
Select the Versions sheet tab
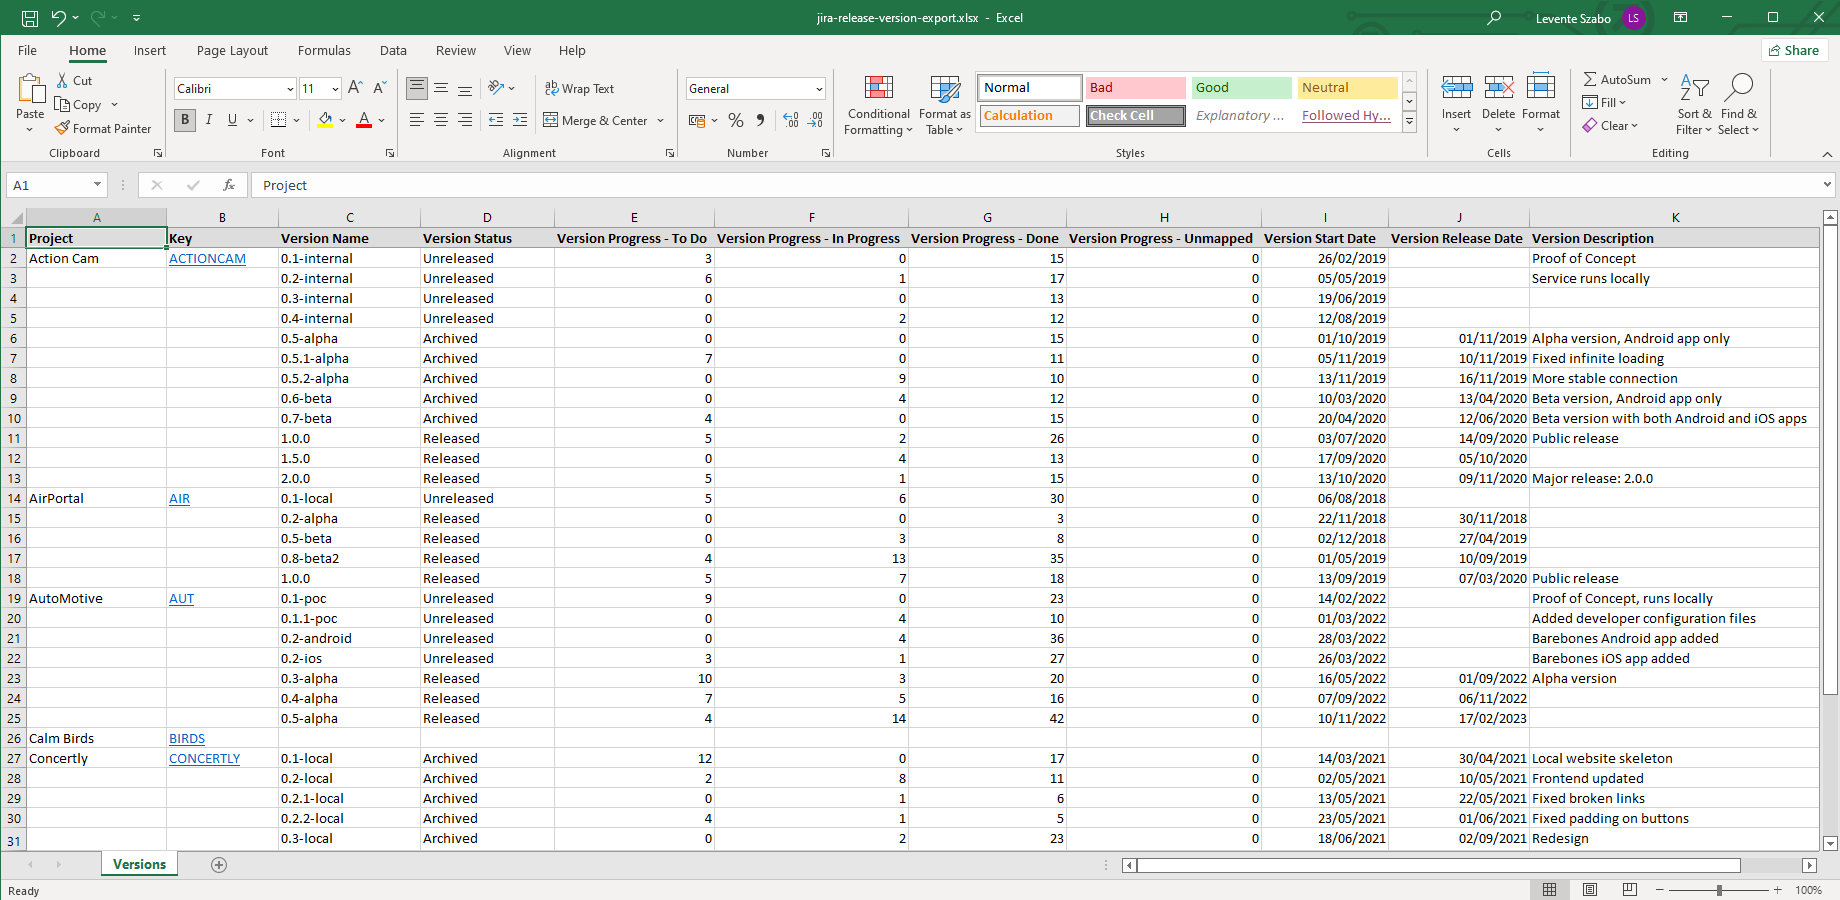tap(140, 865)
